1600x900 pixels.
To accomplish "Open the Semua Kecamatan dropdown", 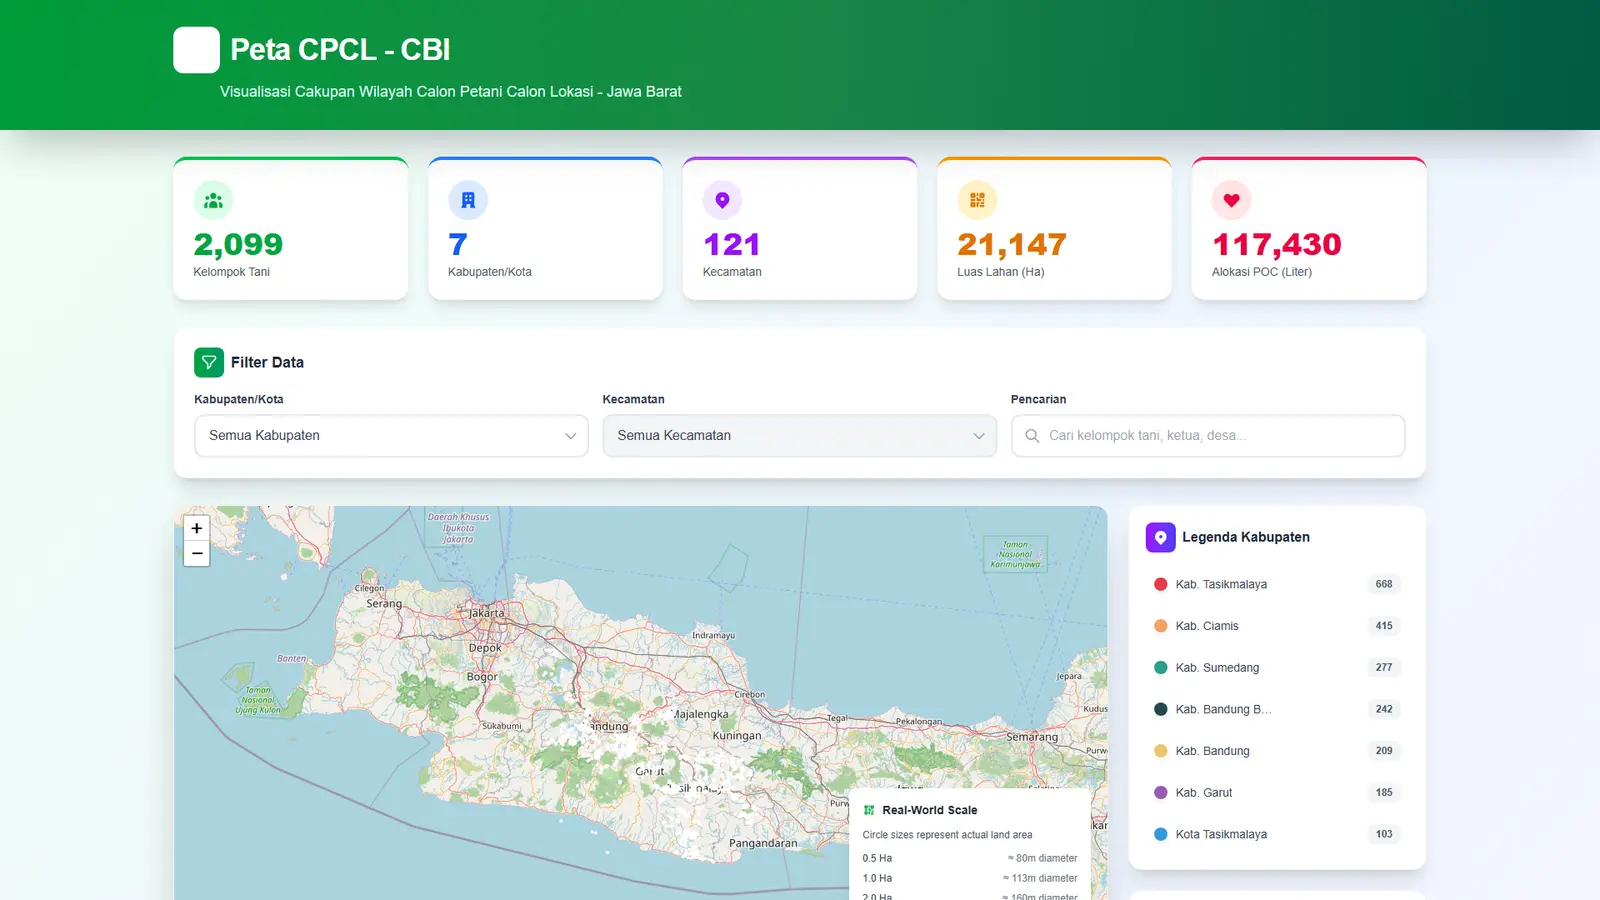I will pos(799,436).
